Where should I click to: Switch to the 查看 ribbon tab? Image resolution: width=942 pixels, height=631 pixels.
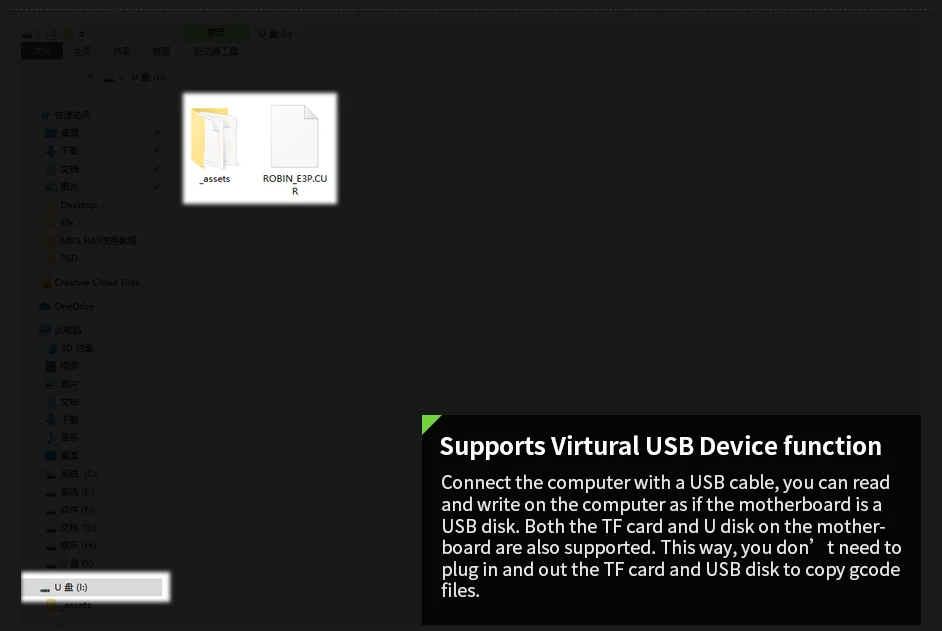[161, 52]
